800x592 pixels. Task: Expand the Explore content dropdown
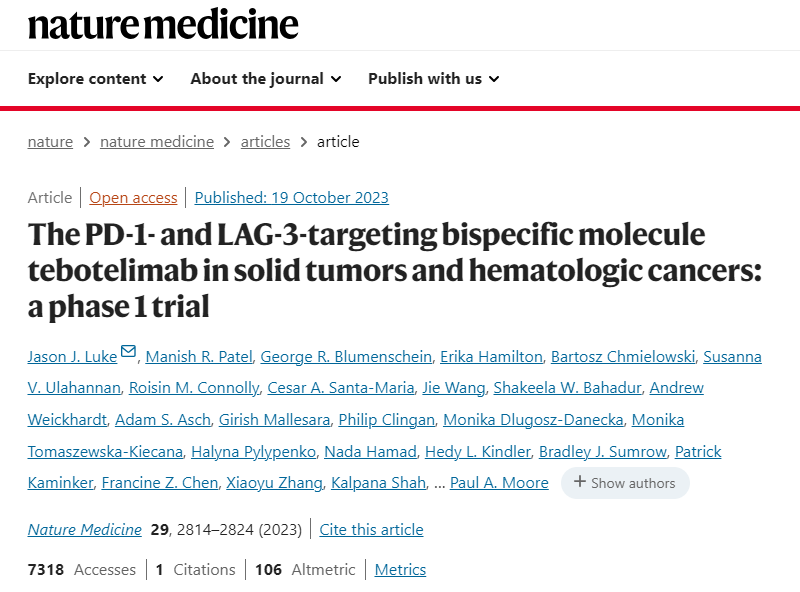tap(95, 79)
